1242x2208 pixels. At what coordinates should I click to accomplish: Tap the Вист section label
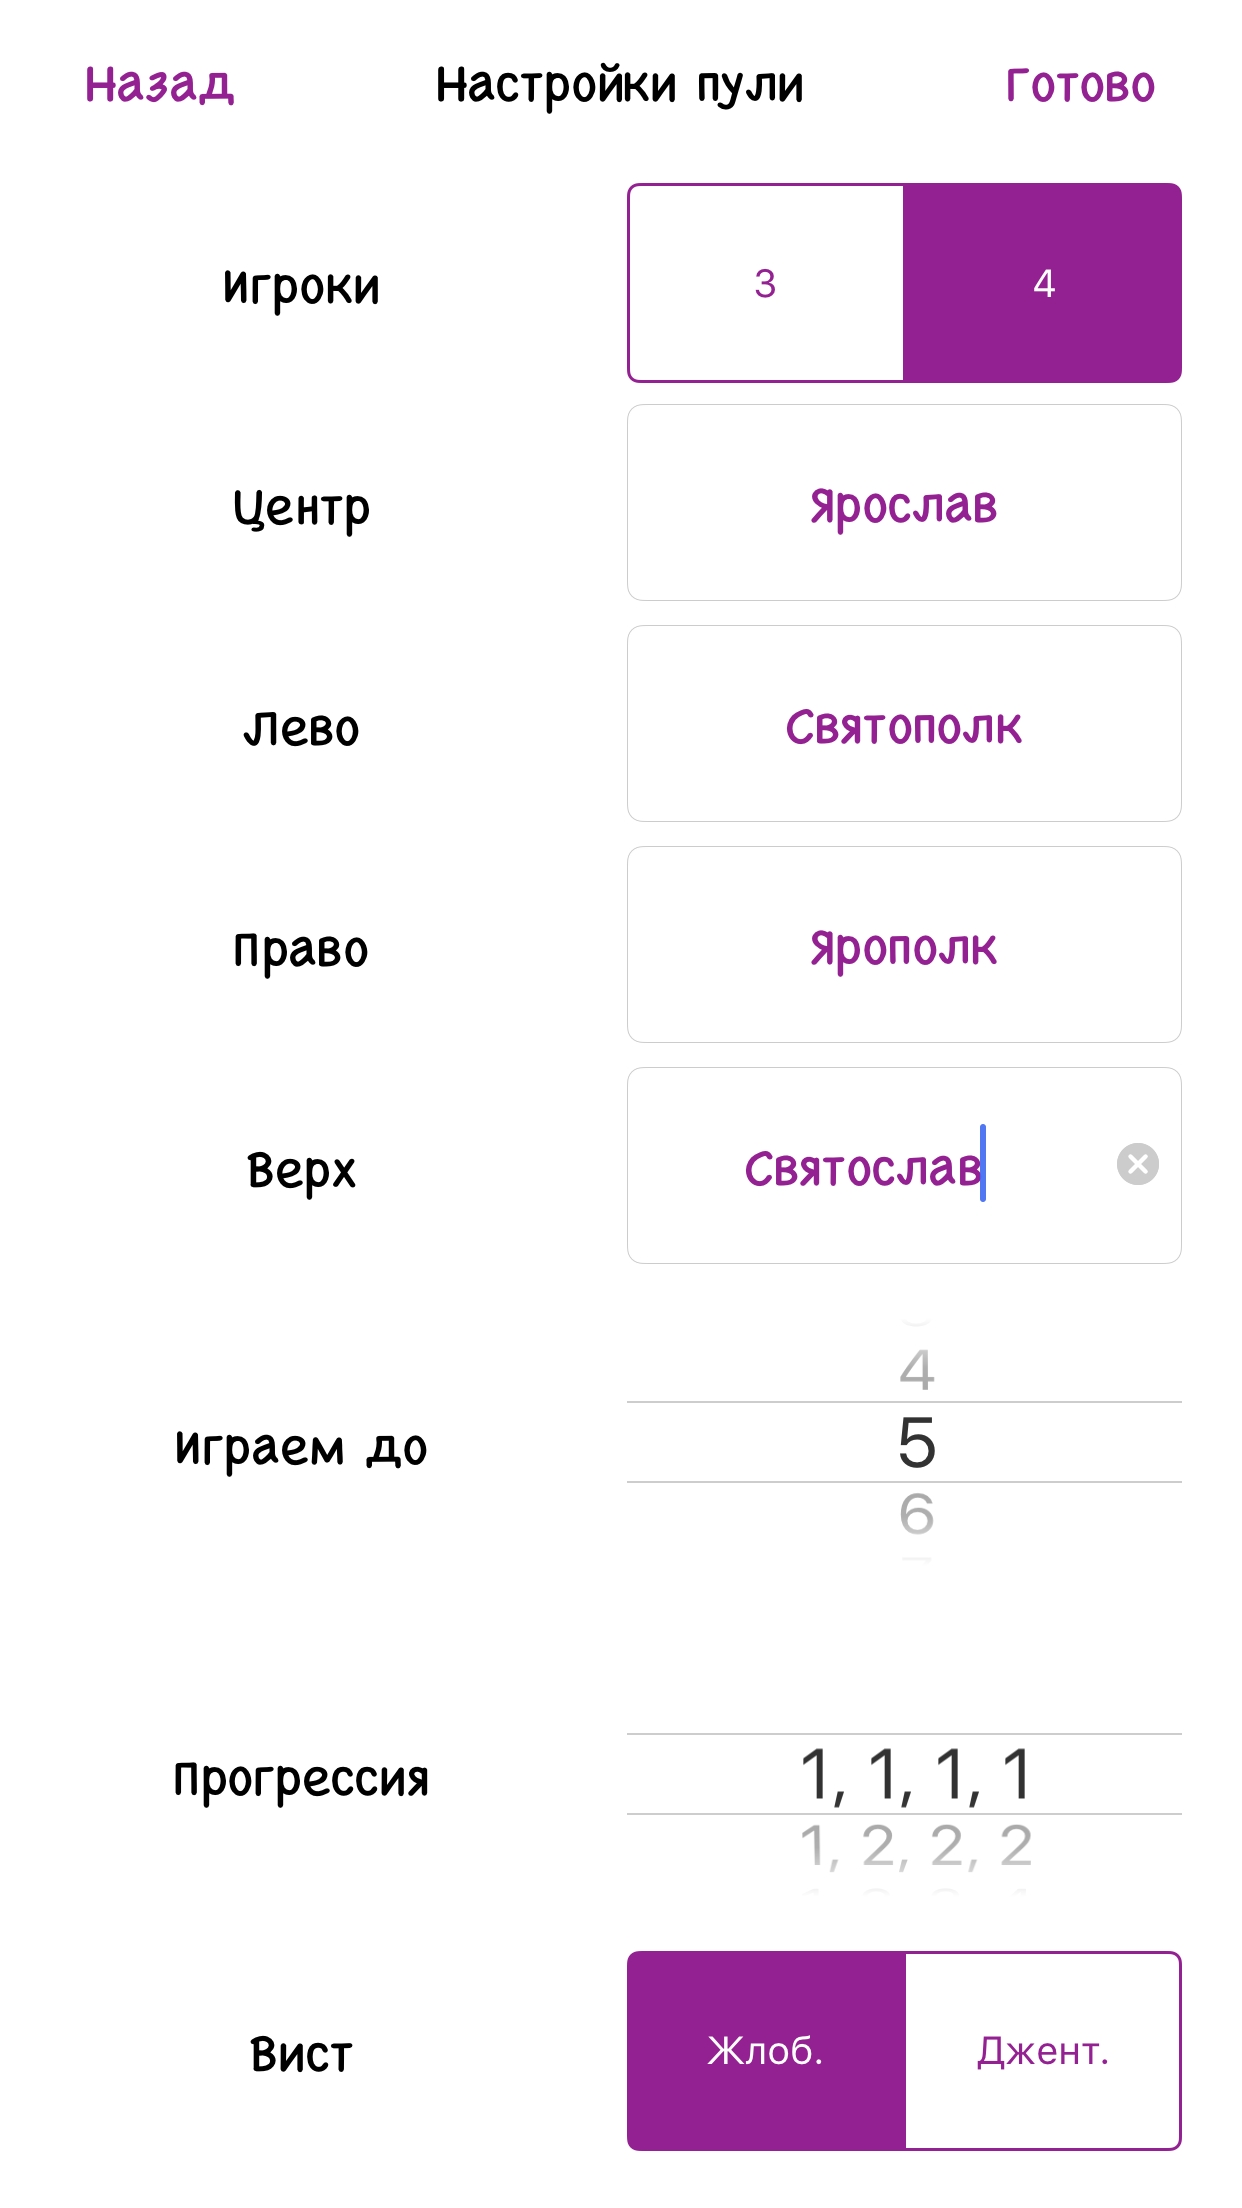[x=299, y=2055]
